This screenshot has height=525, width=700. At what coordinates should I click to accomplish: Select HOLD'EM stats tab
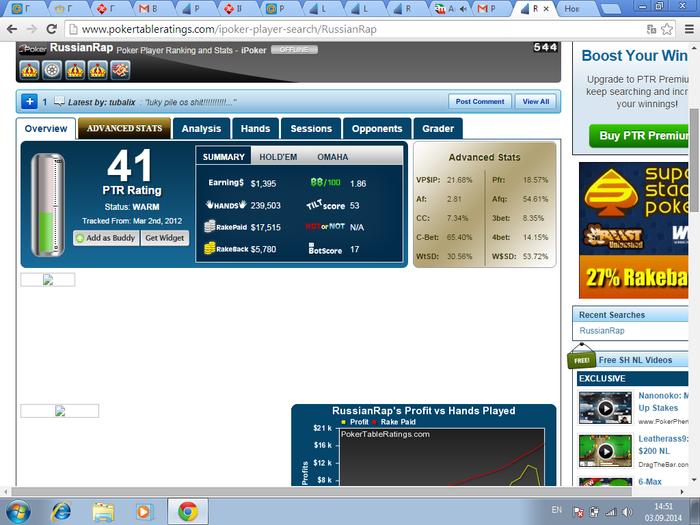point(278,157)
